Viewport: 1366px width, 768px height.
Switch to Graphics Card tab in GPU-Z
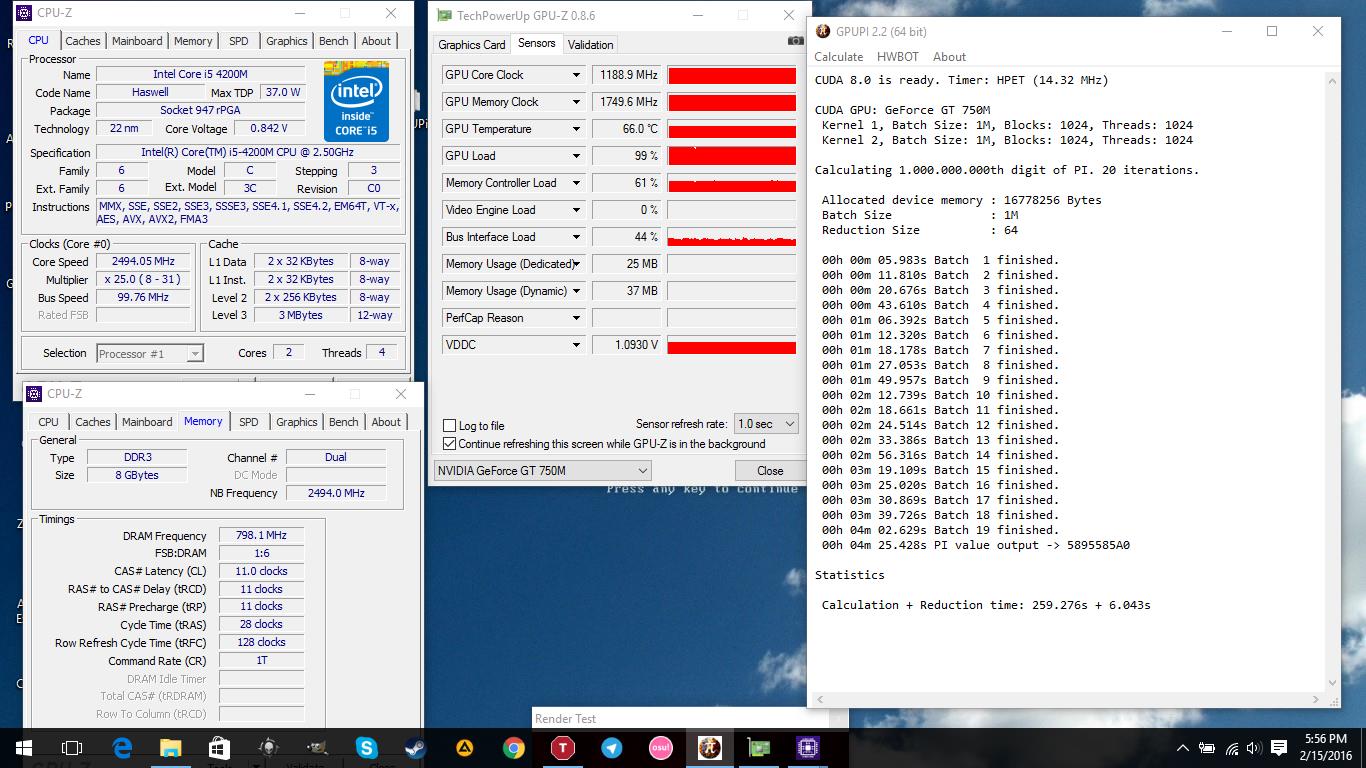click(472, 45)
